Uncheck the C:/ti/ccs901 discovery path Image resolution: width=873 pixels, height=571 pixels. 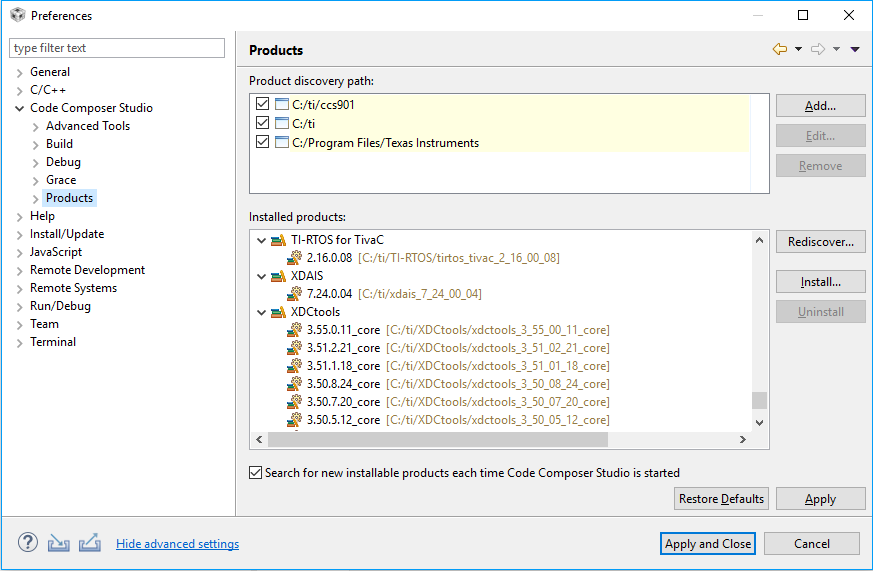[x=262, y=104]
